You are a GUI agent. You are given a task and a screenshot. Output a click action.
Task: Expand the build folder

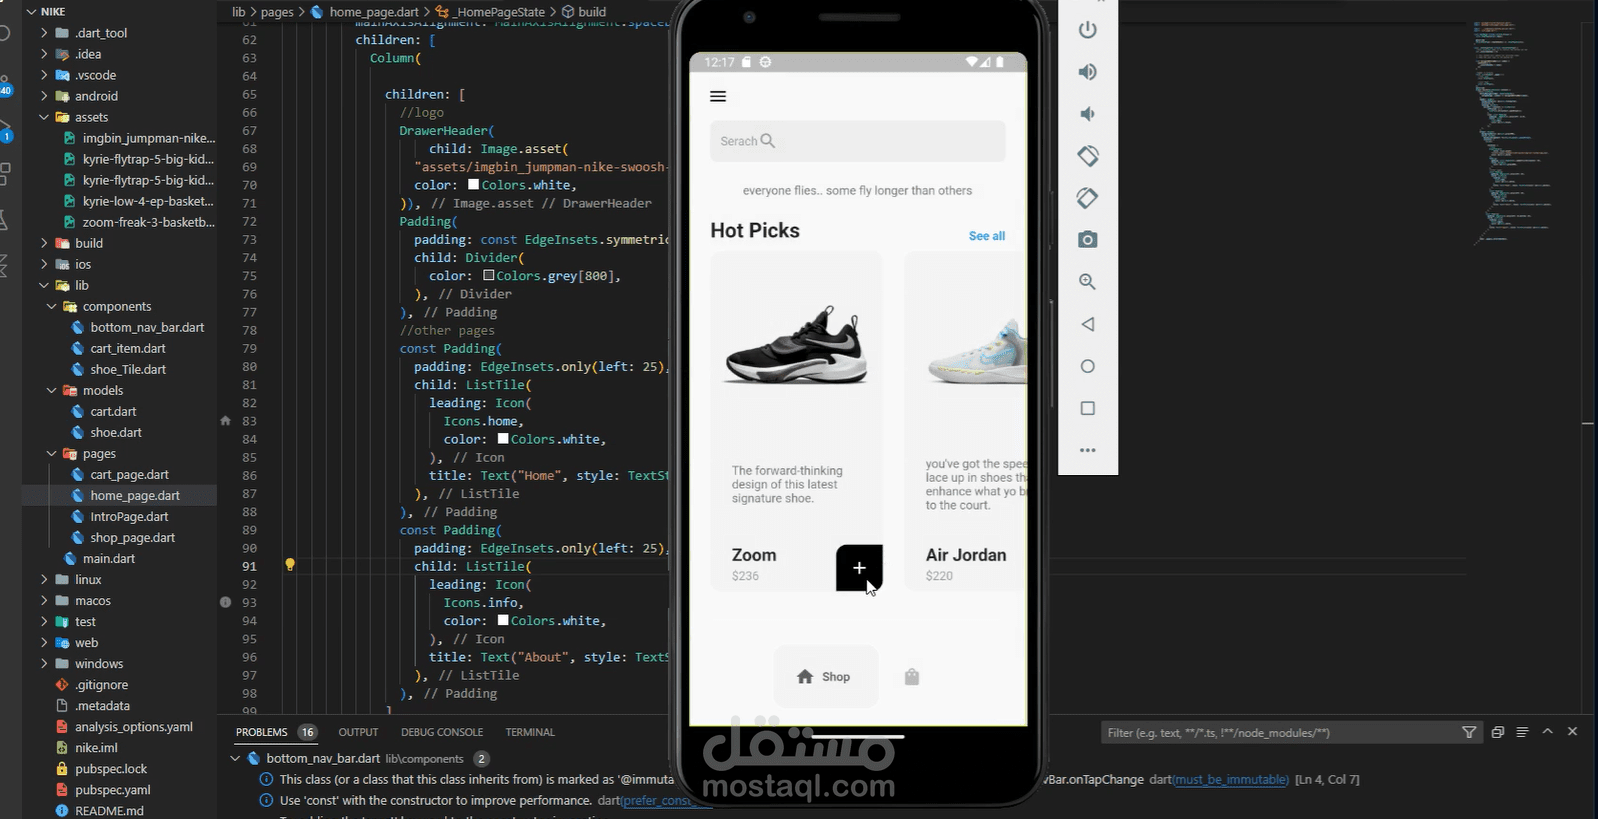point(44,243)
